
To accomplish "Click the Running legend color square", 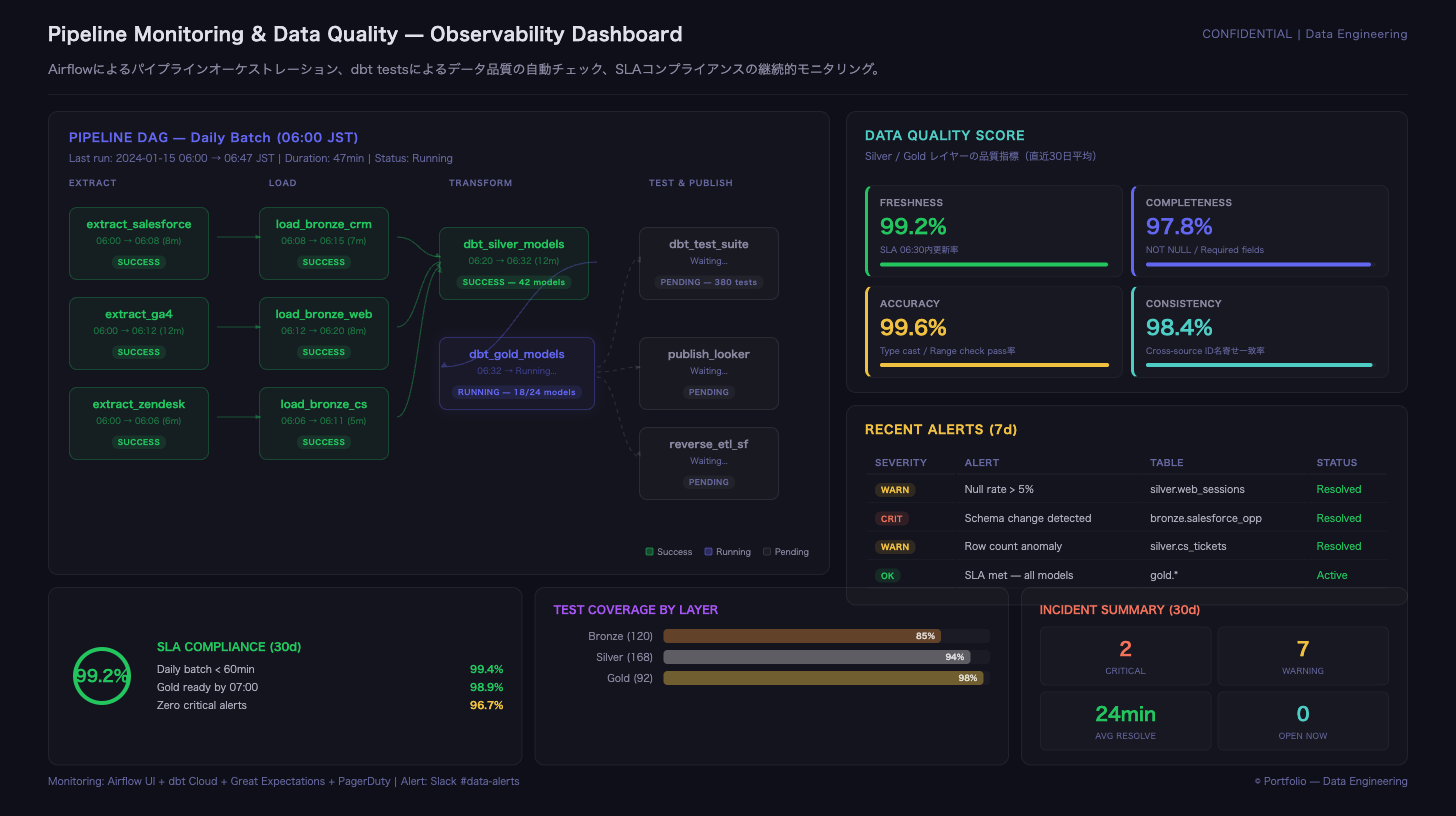I will [x=709, y=552].
